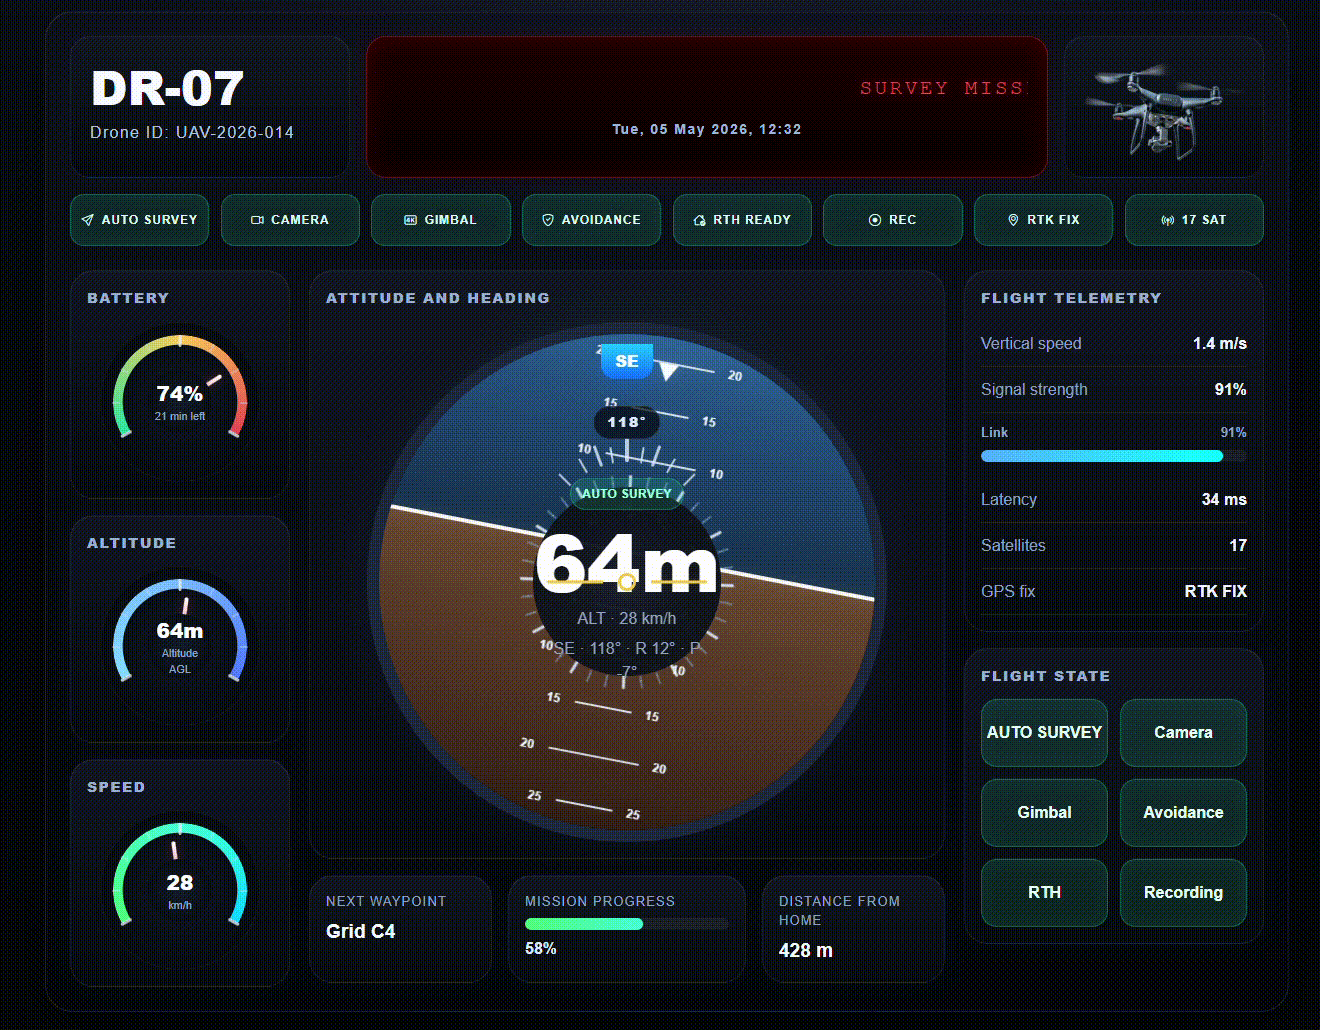1320x1030 pixels.
Task: Toggle the Gimbal flight state button
Action: point(1044,813)
